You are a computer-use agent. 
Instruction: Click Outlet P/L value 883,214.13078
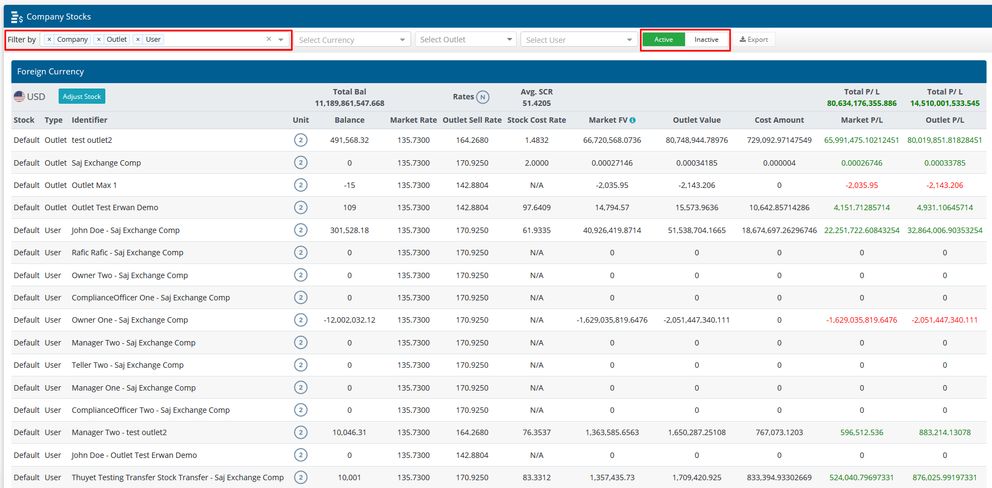(945, 432)
